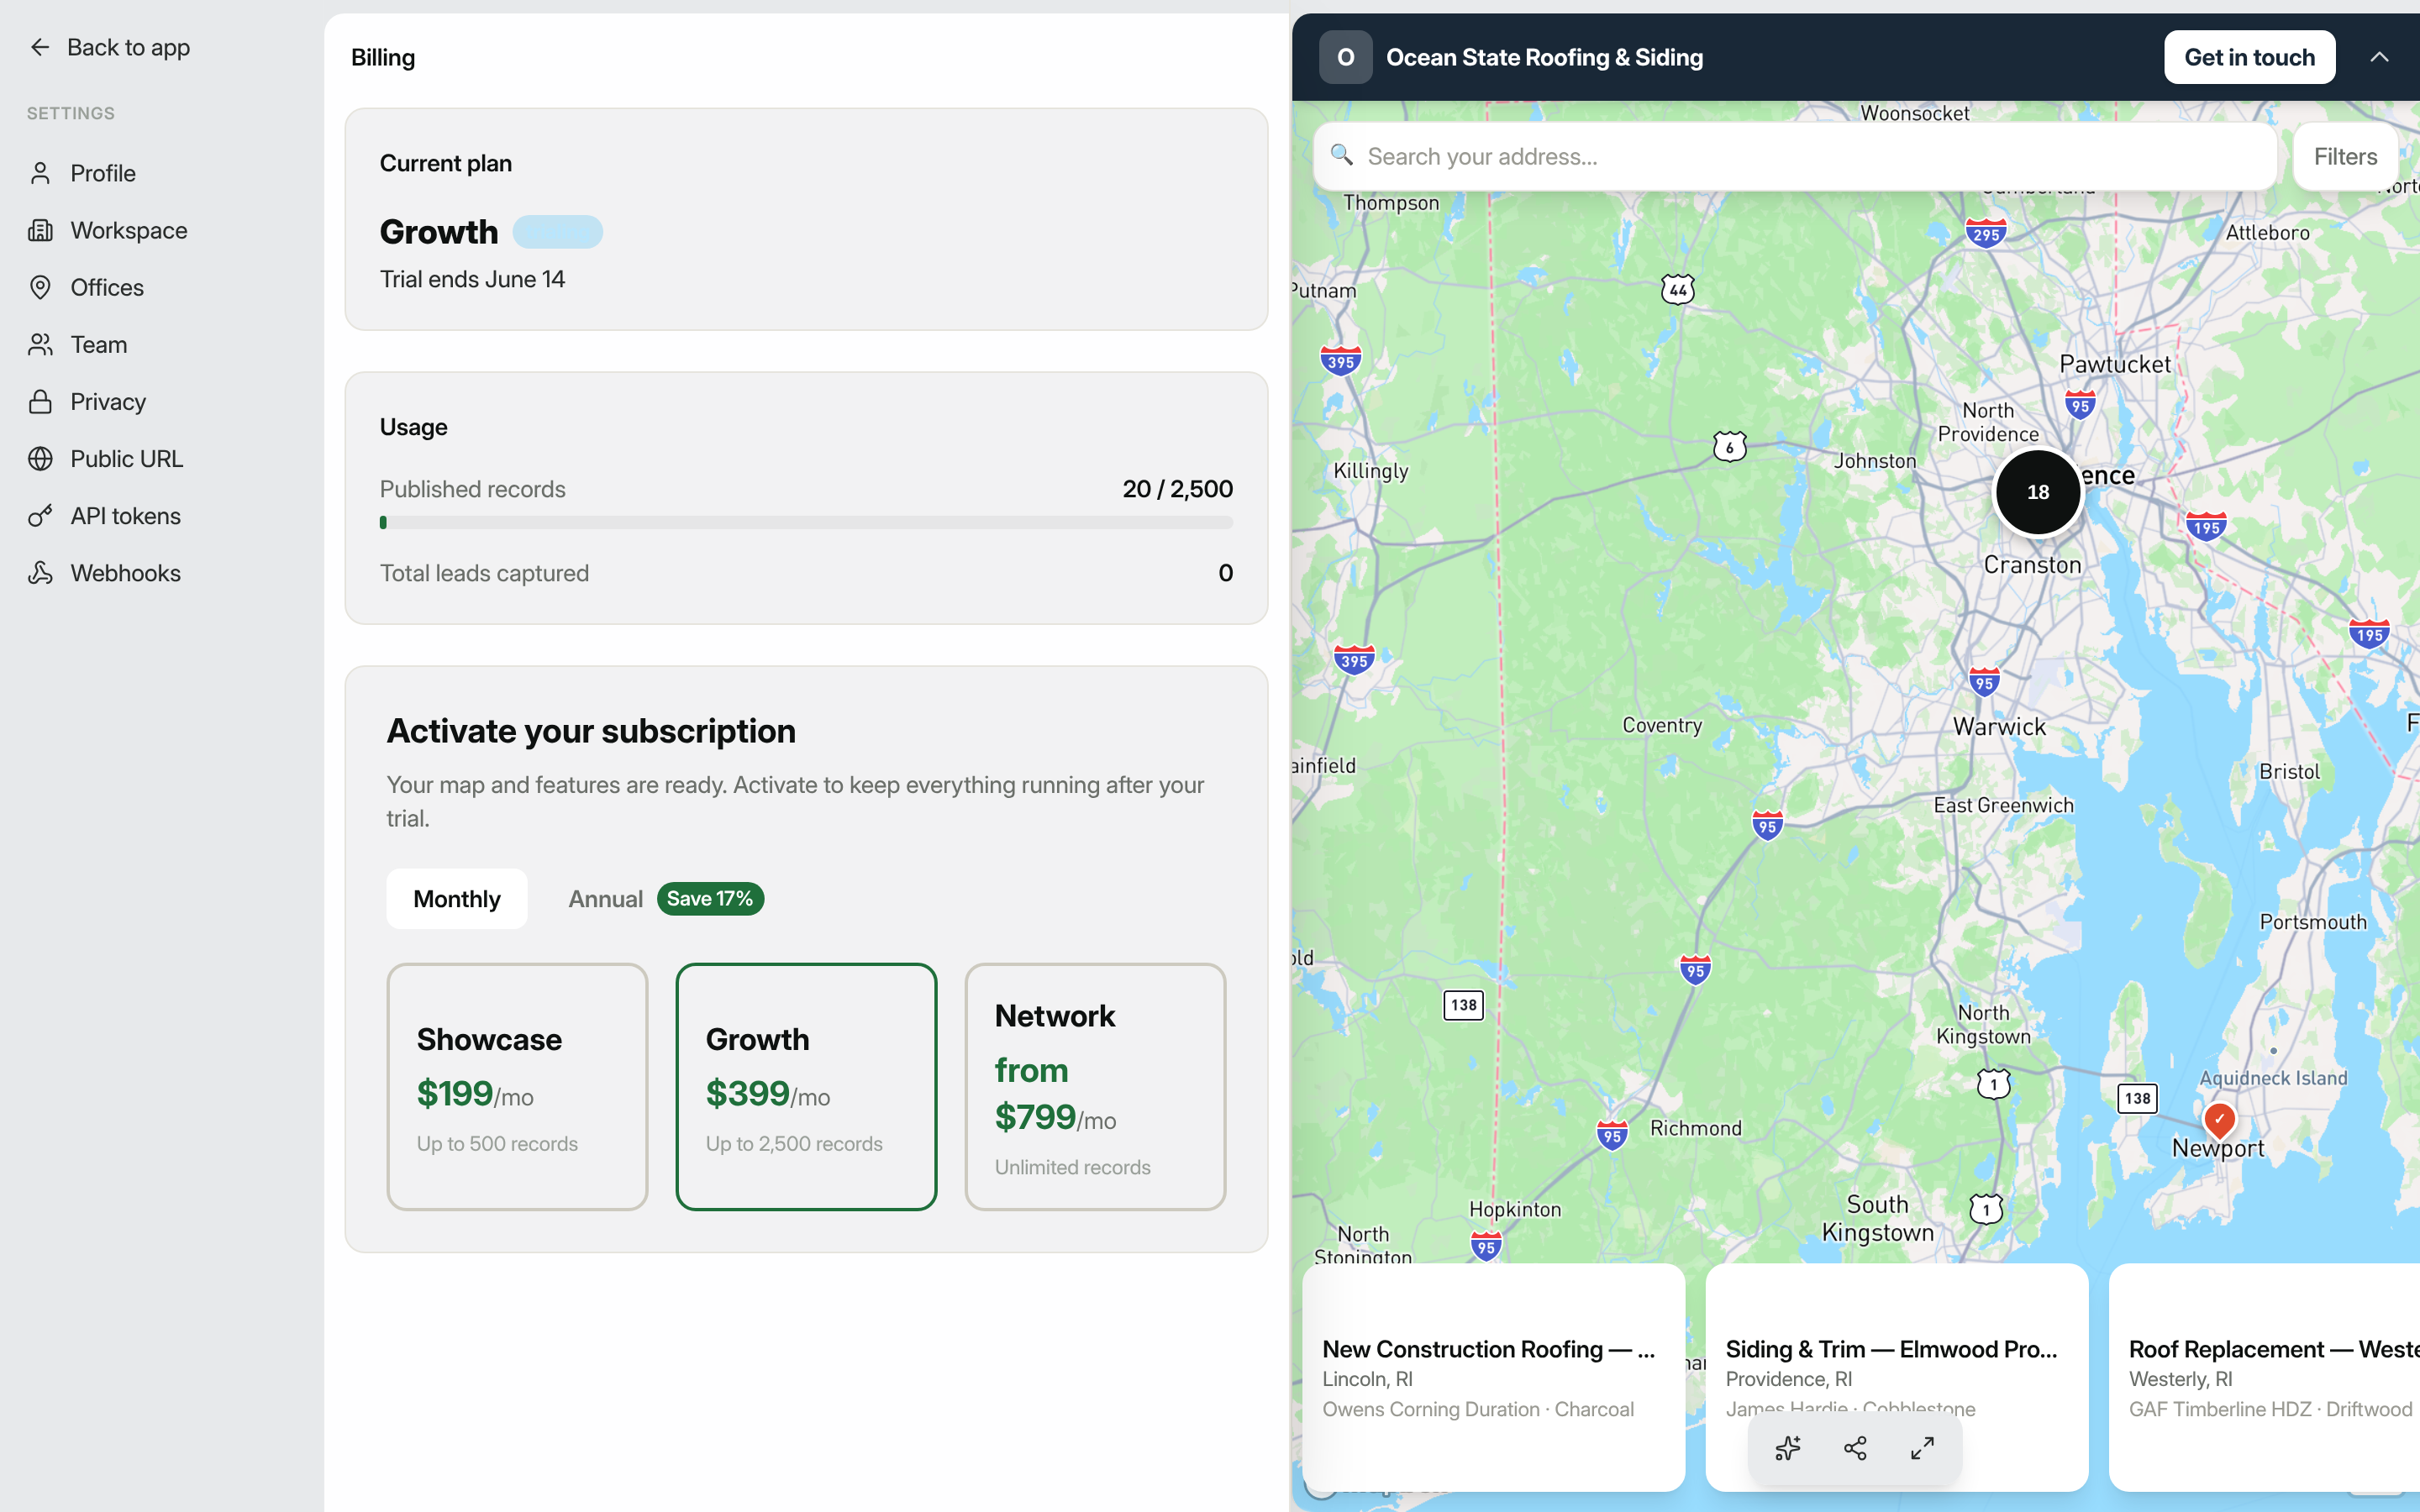The width and height of the screenshot is (2420, 1512).
Task: Click the Back to app arrow icon
Action: click(40, 47)
